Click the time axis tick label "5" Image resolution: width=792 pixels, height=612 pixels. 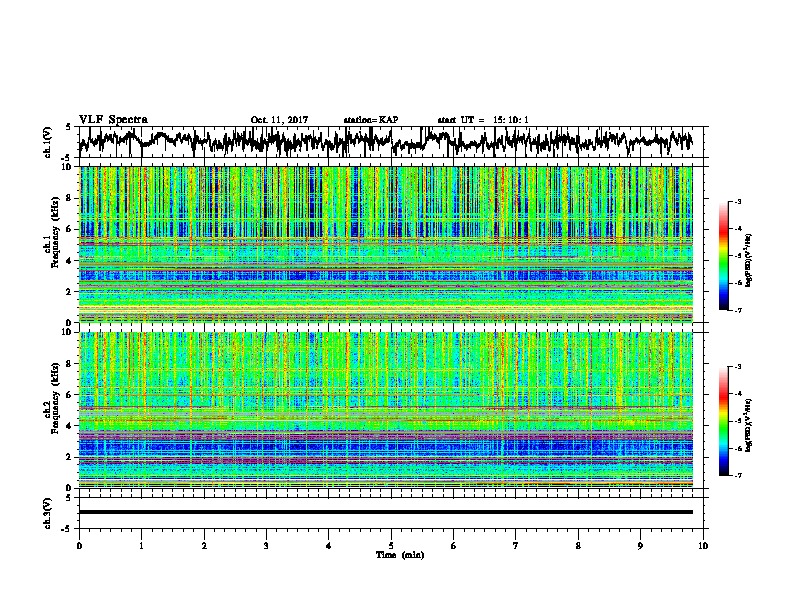point(391,545)
